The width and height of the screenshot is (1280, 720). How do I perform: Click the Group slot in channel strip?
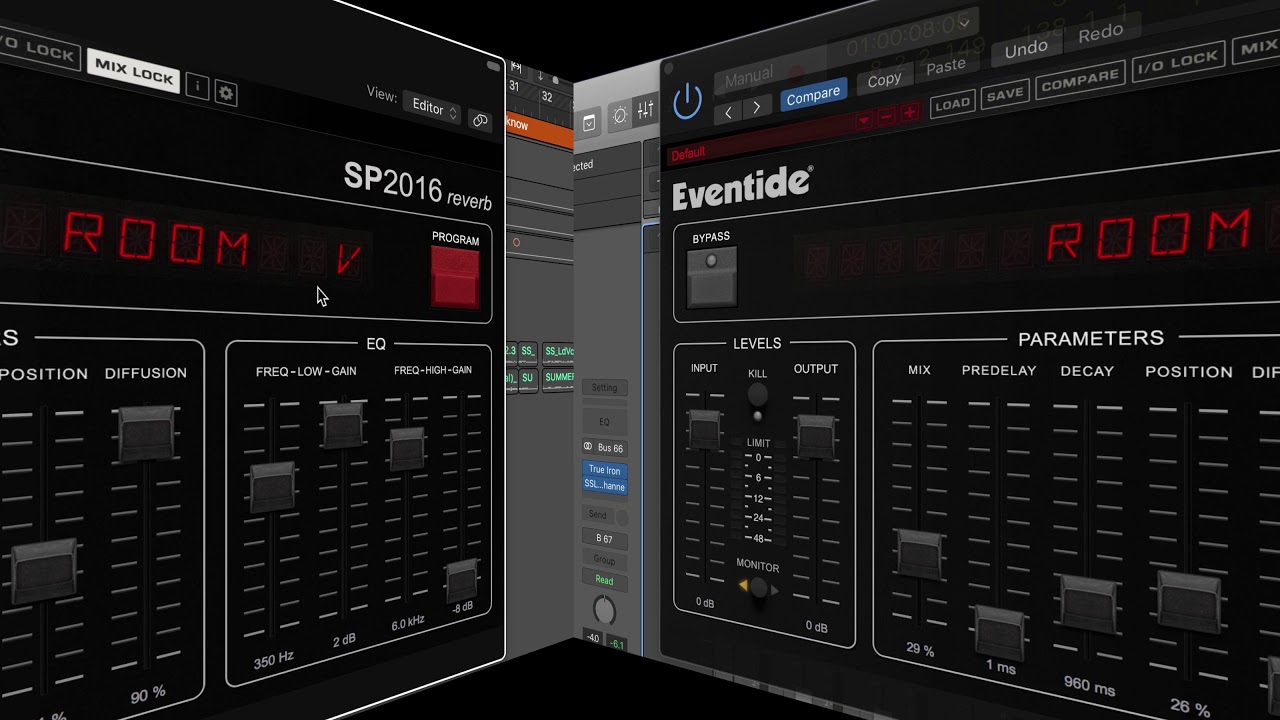[x=604, y=560]
